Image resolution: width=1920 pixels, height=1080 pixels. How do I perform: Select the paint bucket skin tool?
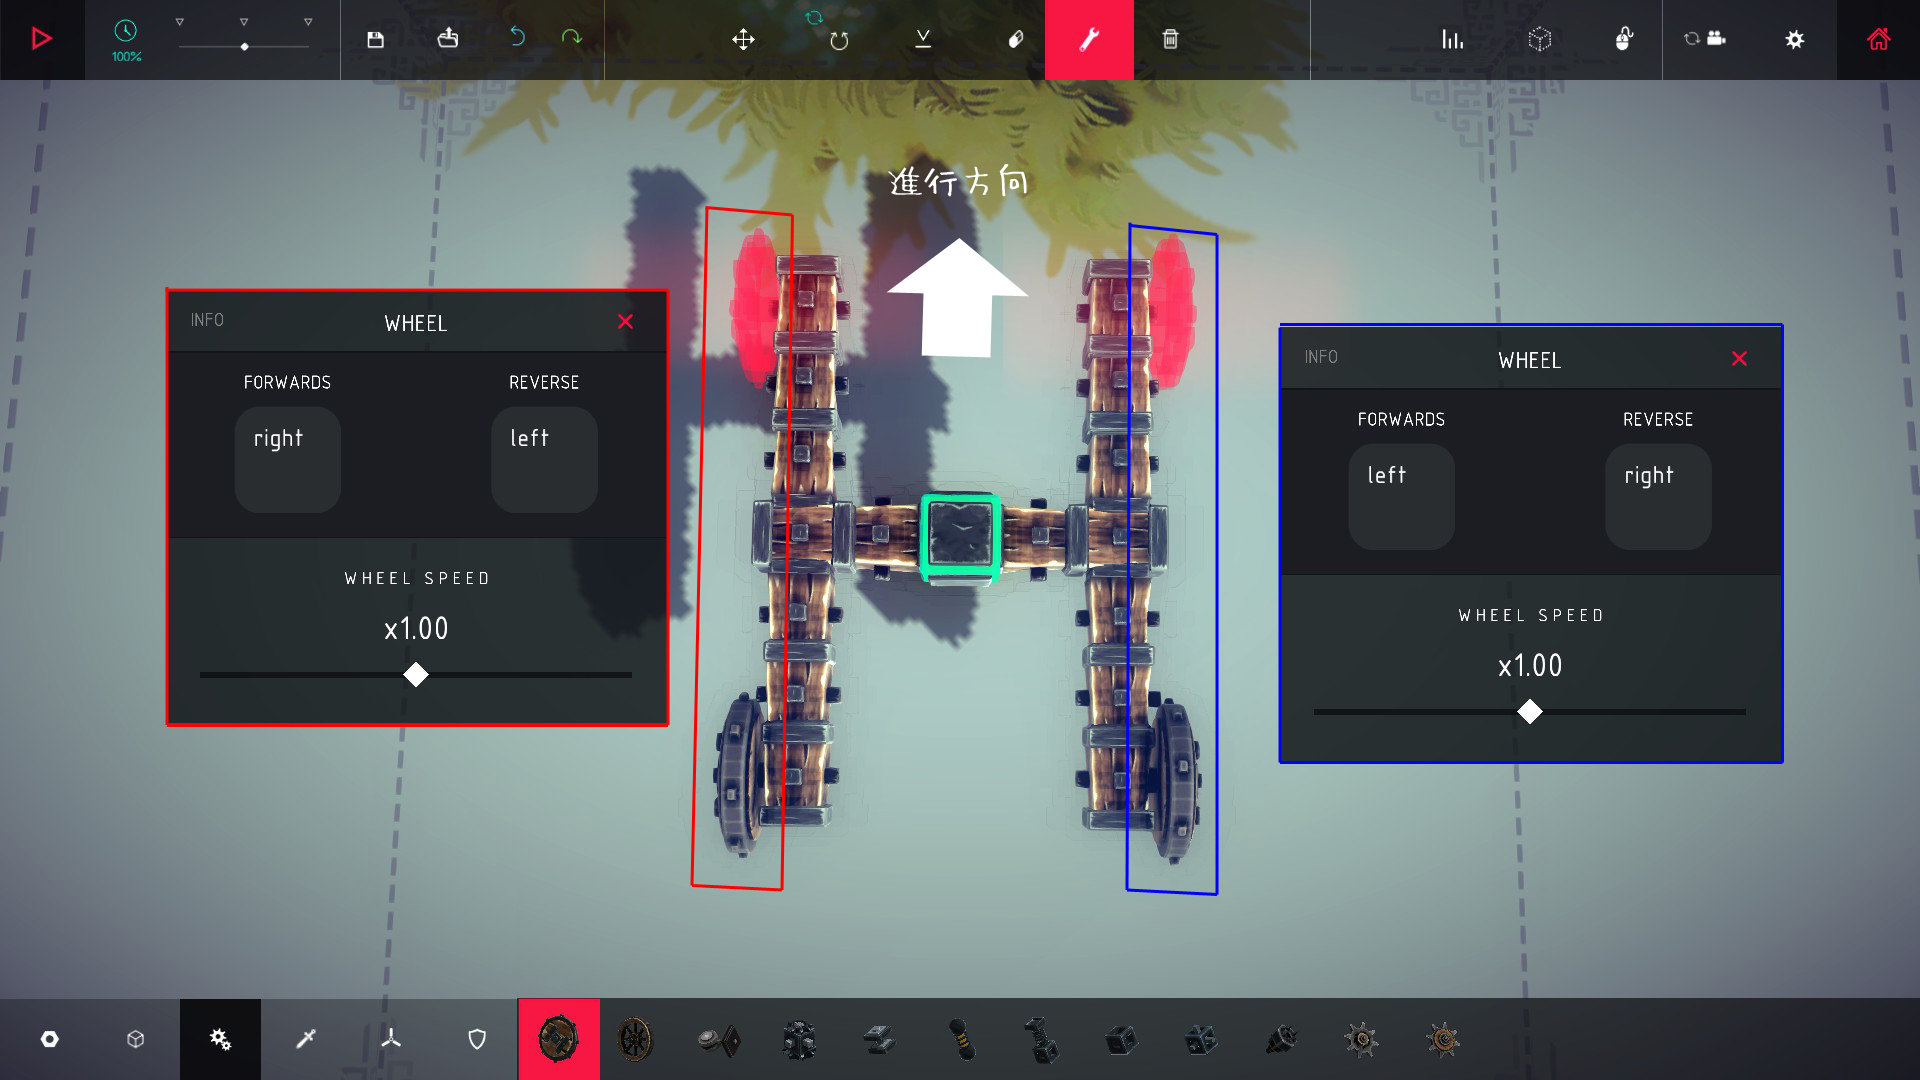tap(1015, 39)
